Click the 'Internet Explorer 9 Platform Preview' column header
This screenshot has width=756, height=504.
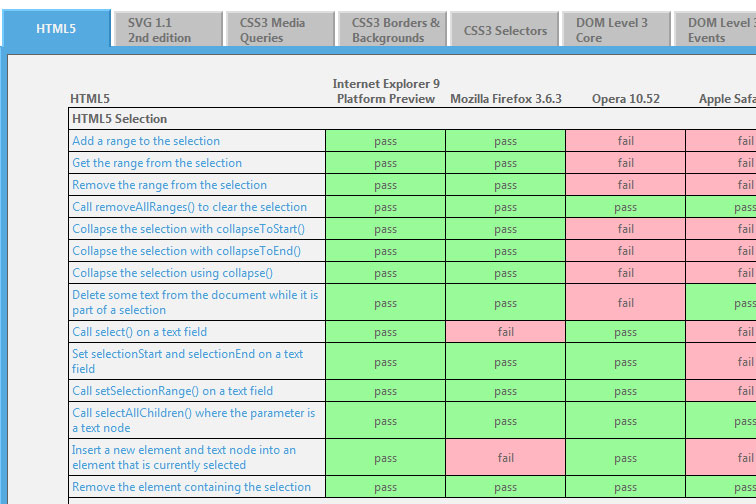click(x=386, y=91)
